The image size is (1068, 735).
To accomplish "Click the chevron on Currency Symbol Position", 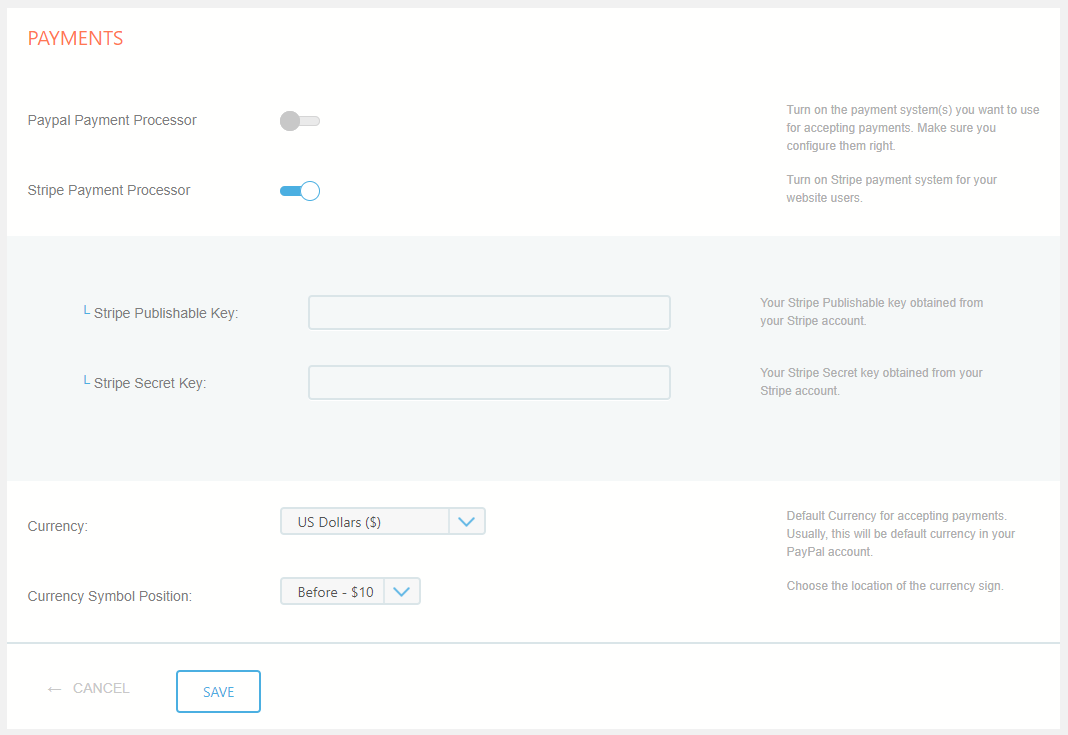I will 402,591.
